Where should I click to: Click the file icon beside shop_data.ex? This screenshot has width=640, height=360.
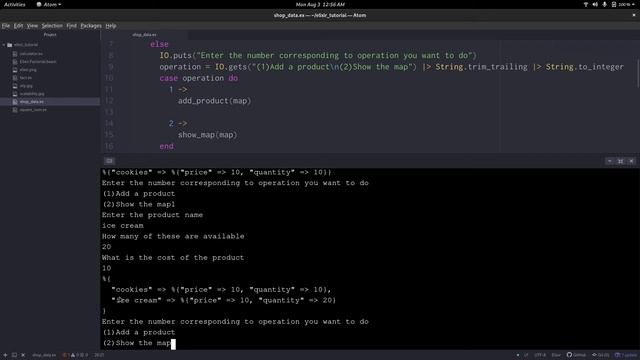coord(15,102)
